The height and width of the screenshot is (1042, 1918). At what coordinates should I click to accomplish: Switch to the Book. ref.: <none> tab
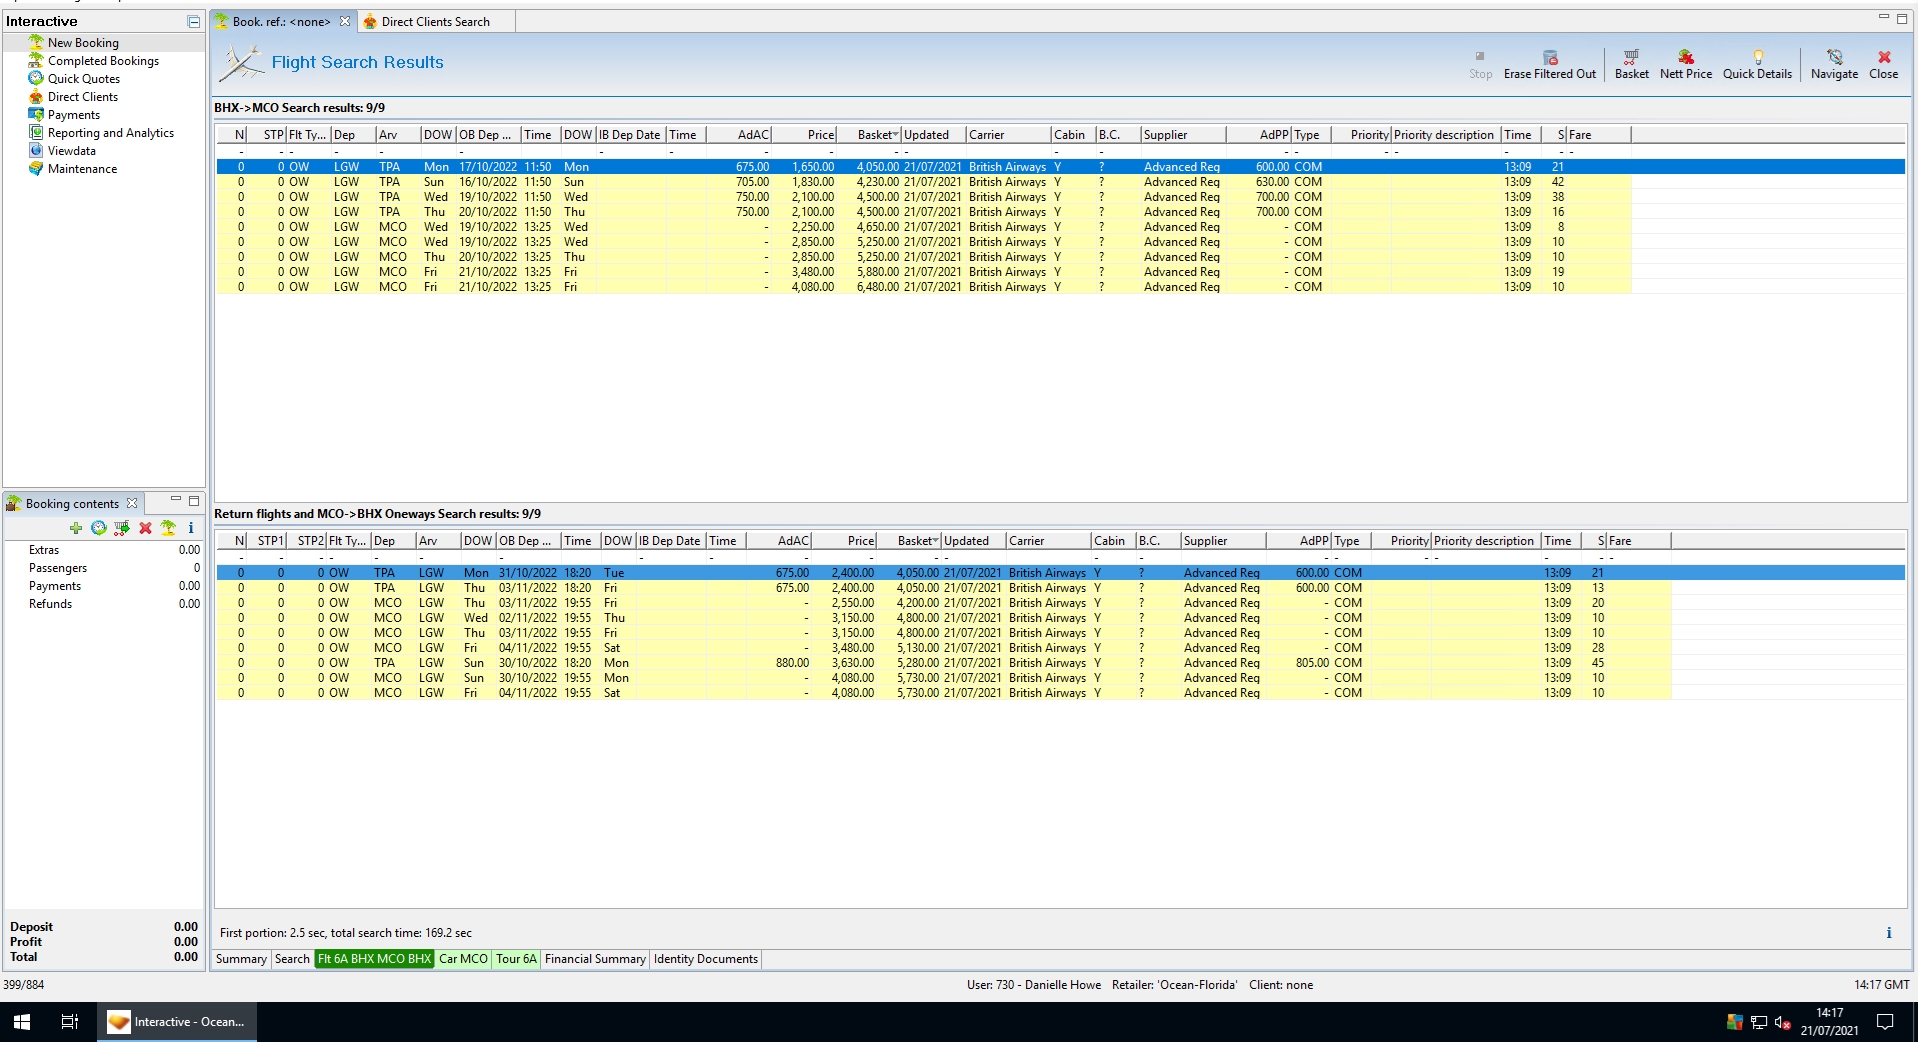point(281,21)
